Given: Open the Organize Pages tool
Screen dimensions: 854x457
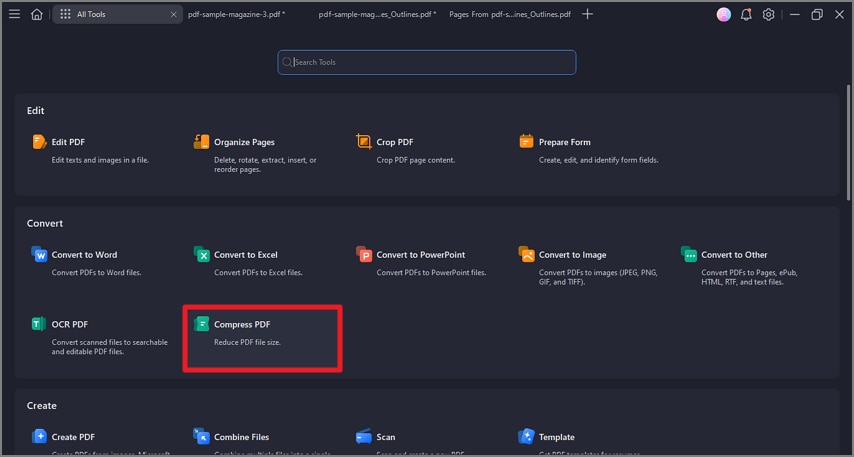Looking at the screenshot, I should 243,142.
